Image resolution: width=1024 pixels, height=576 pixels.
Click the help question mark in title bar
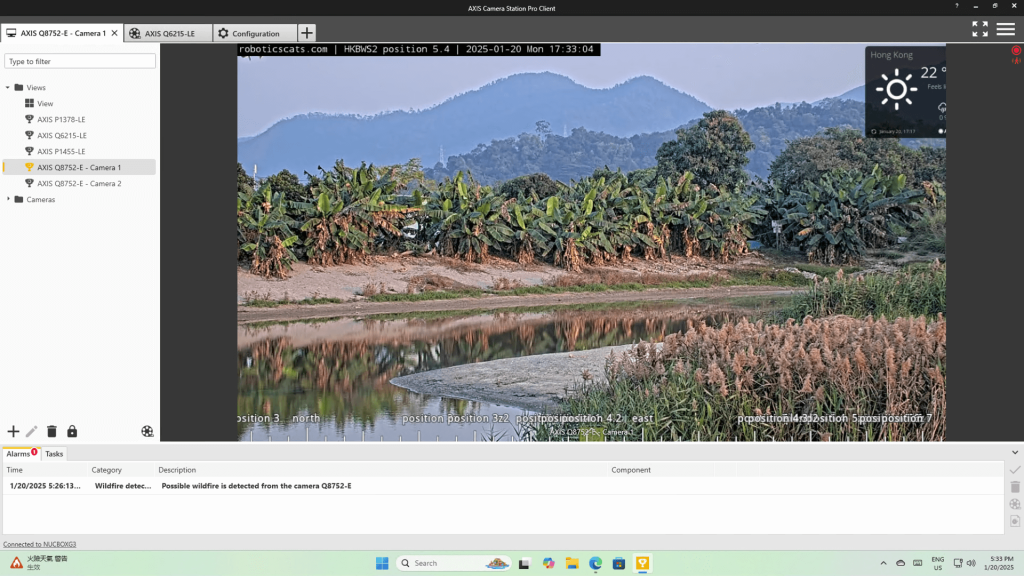(957, 6)
